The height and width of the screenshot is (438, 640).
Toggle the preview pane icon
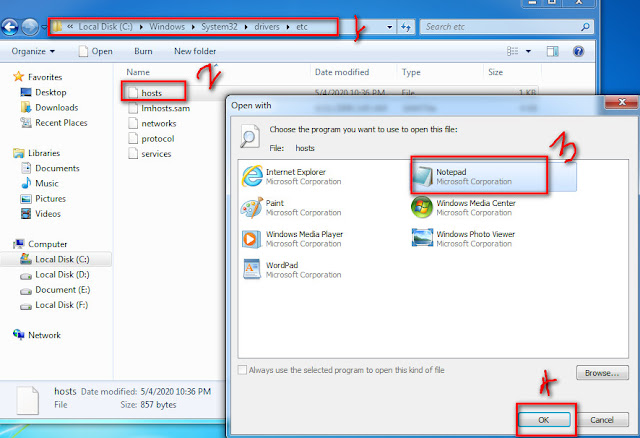553,51
